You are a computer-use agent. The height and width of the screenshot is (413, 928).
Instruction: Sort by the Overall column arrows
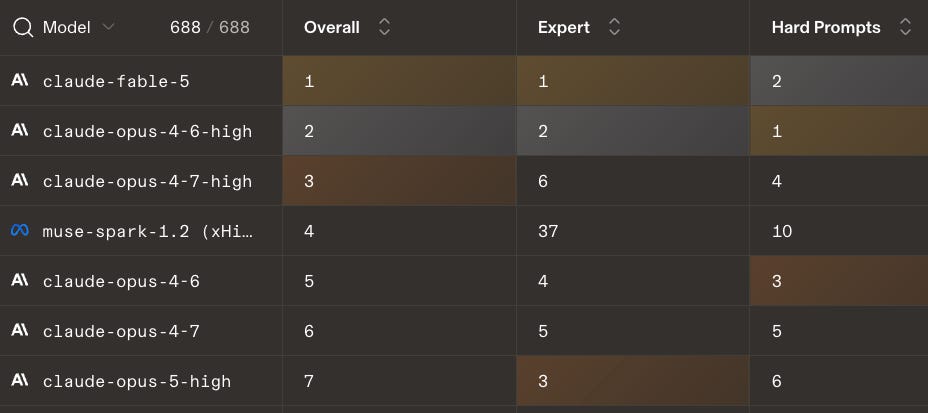384,27
